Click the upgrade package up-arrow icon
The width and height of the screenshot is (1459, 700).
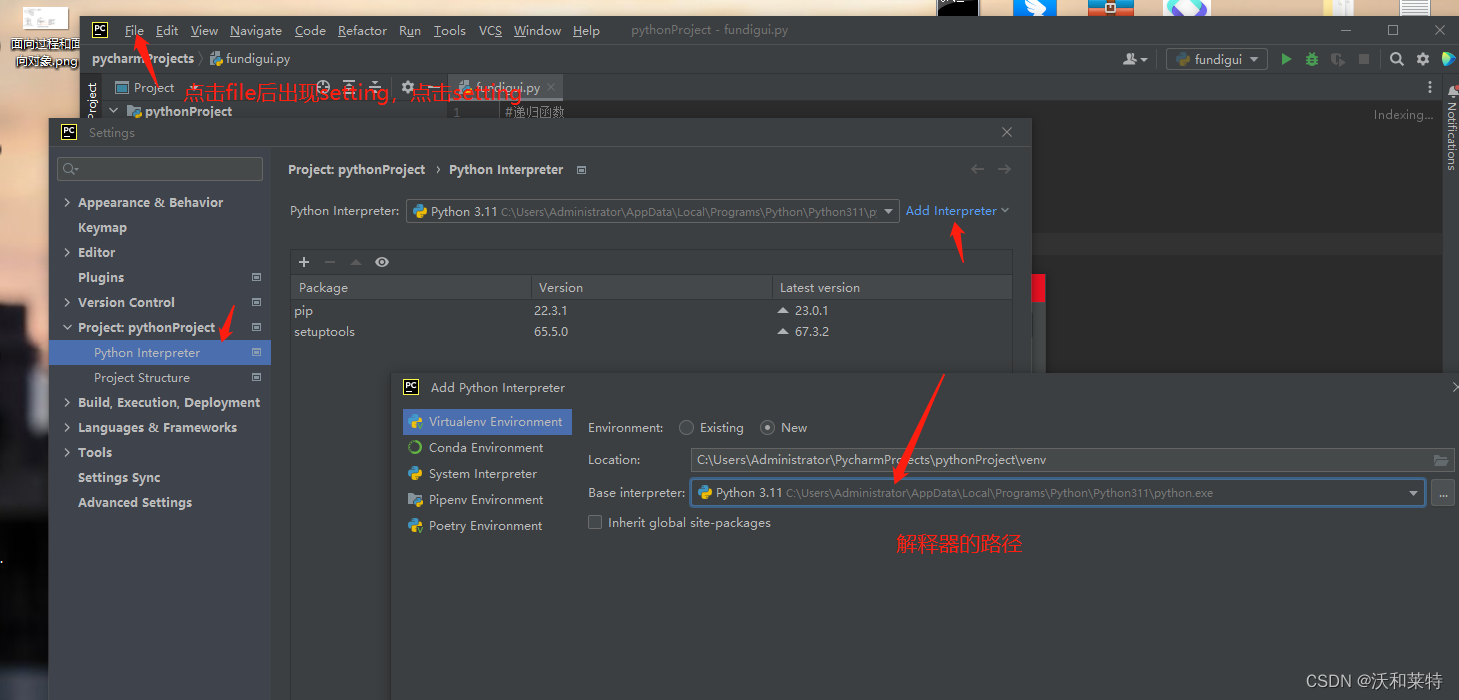pyautogui.click(x=356, y=262)
